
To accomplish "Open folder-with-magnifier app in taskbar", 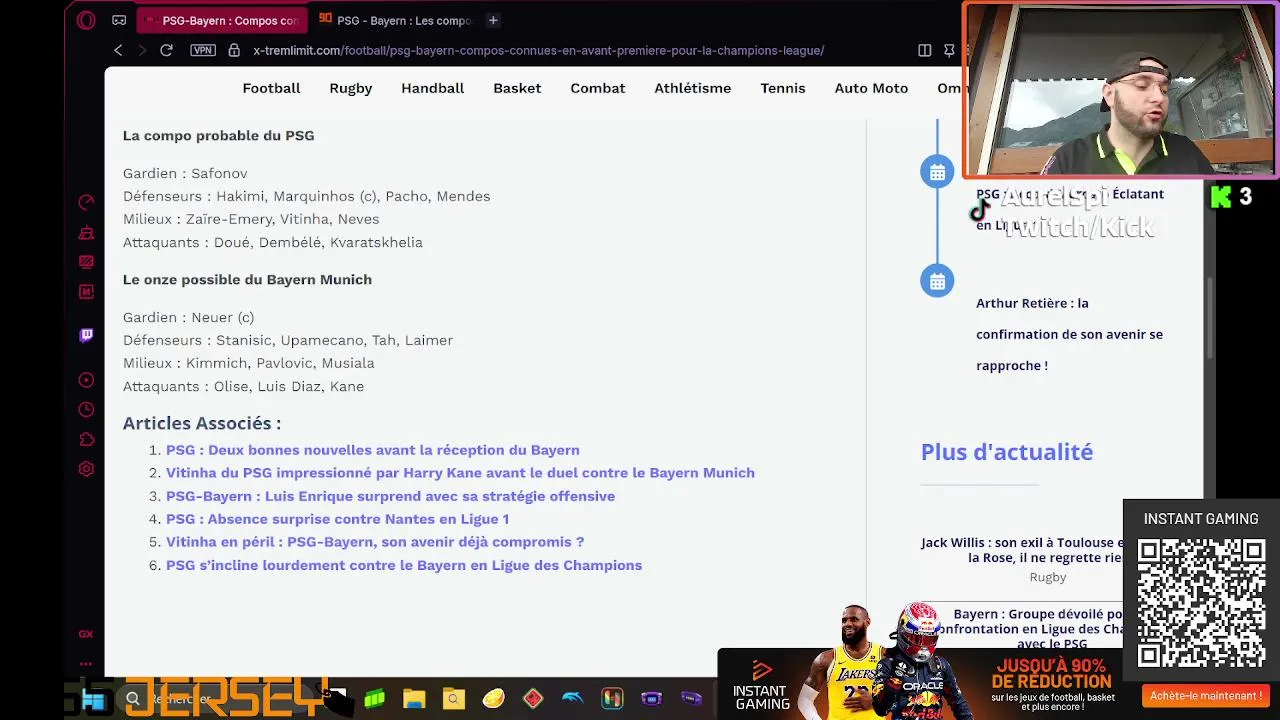I will pos(453,699).
